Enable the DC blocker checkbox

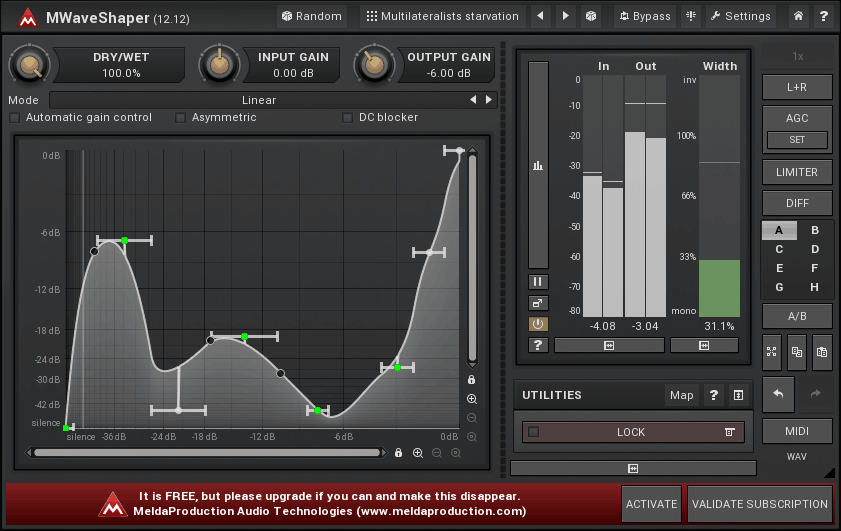click(x=348, y=118)
